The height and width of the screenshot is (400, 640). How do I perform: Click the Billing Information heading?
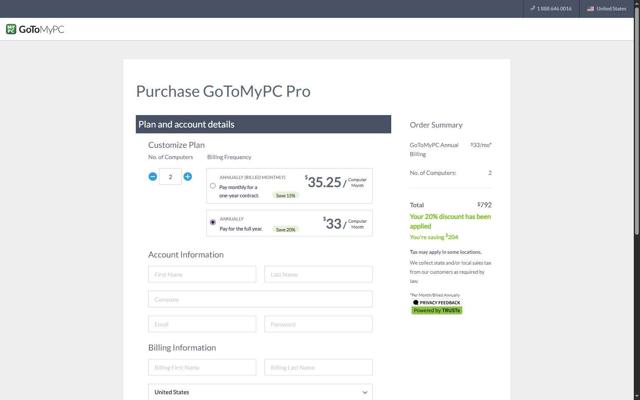click(x=182, y=347)
